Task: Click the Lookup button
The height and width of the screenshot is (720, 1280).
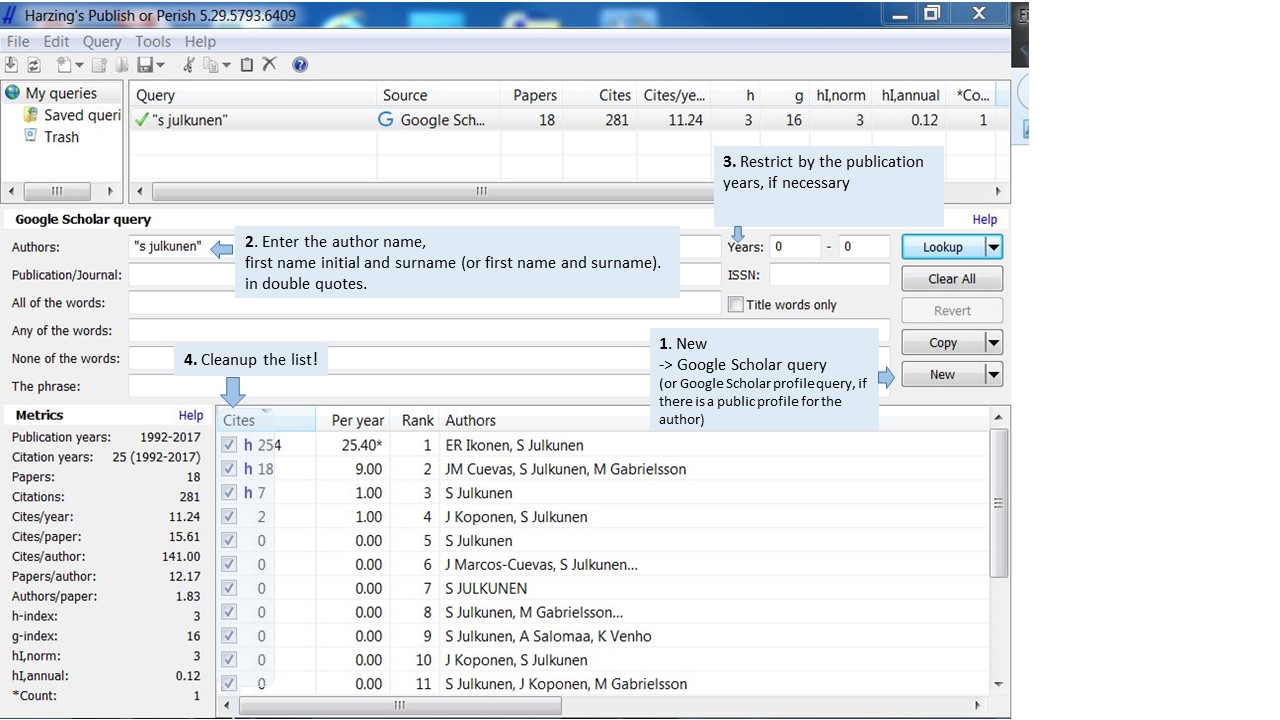Action: tap(943, 247)
